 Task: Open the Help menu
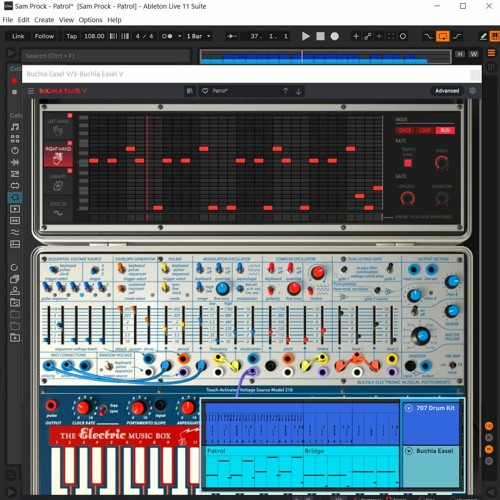tap(114, 20)
